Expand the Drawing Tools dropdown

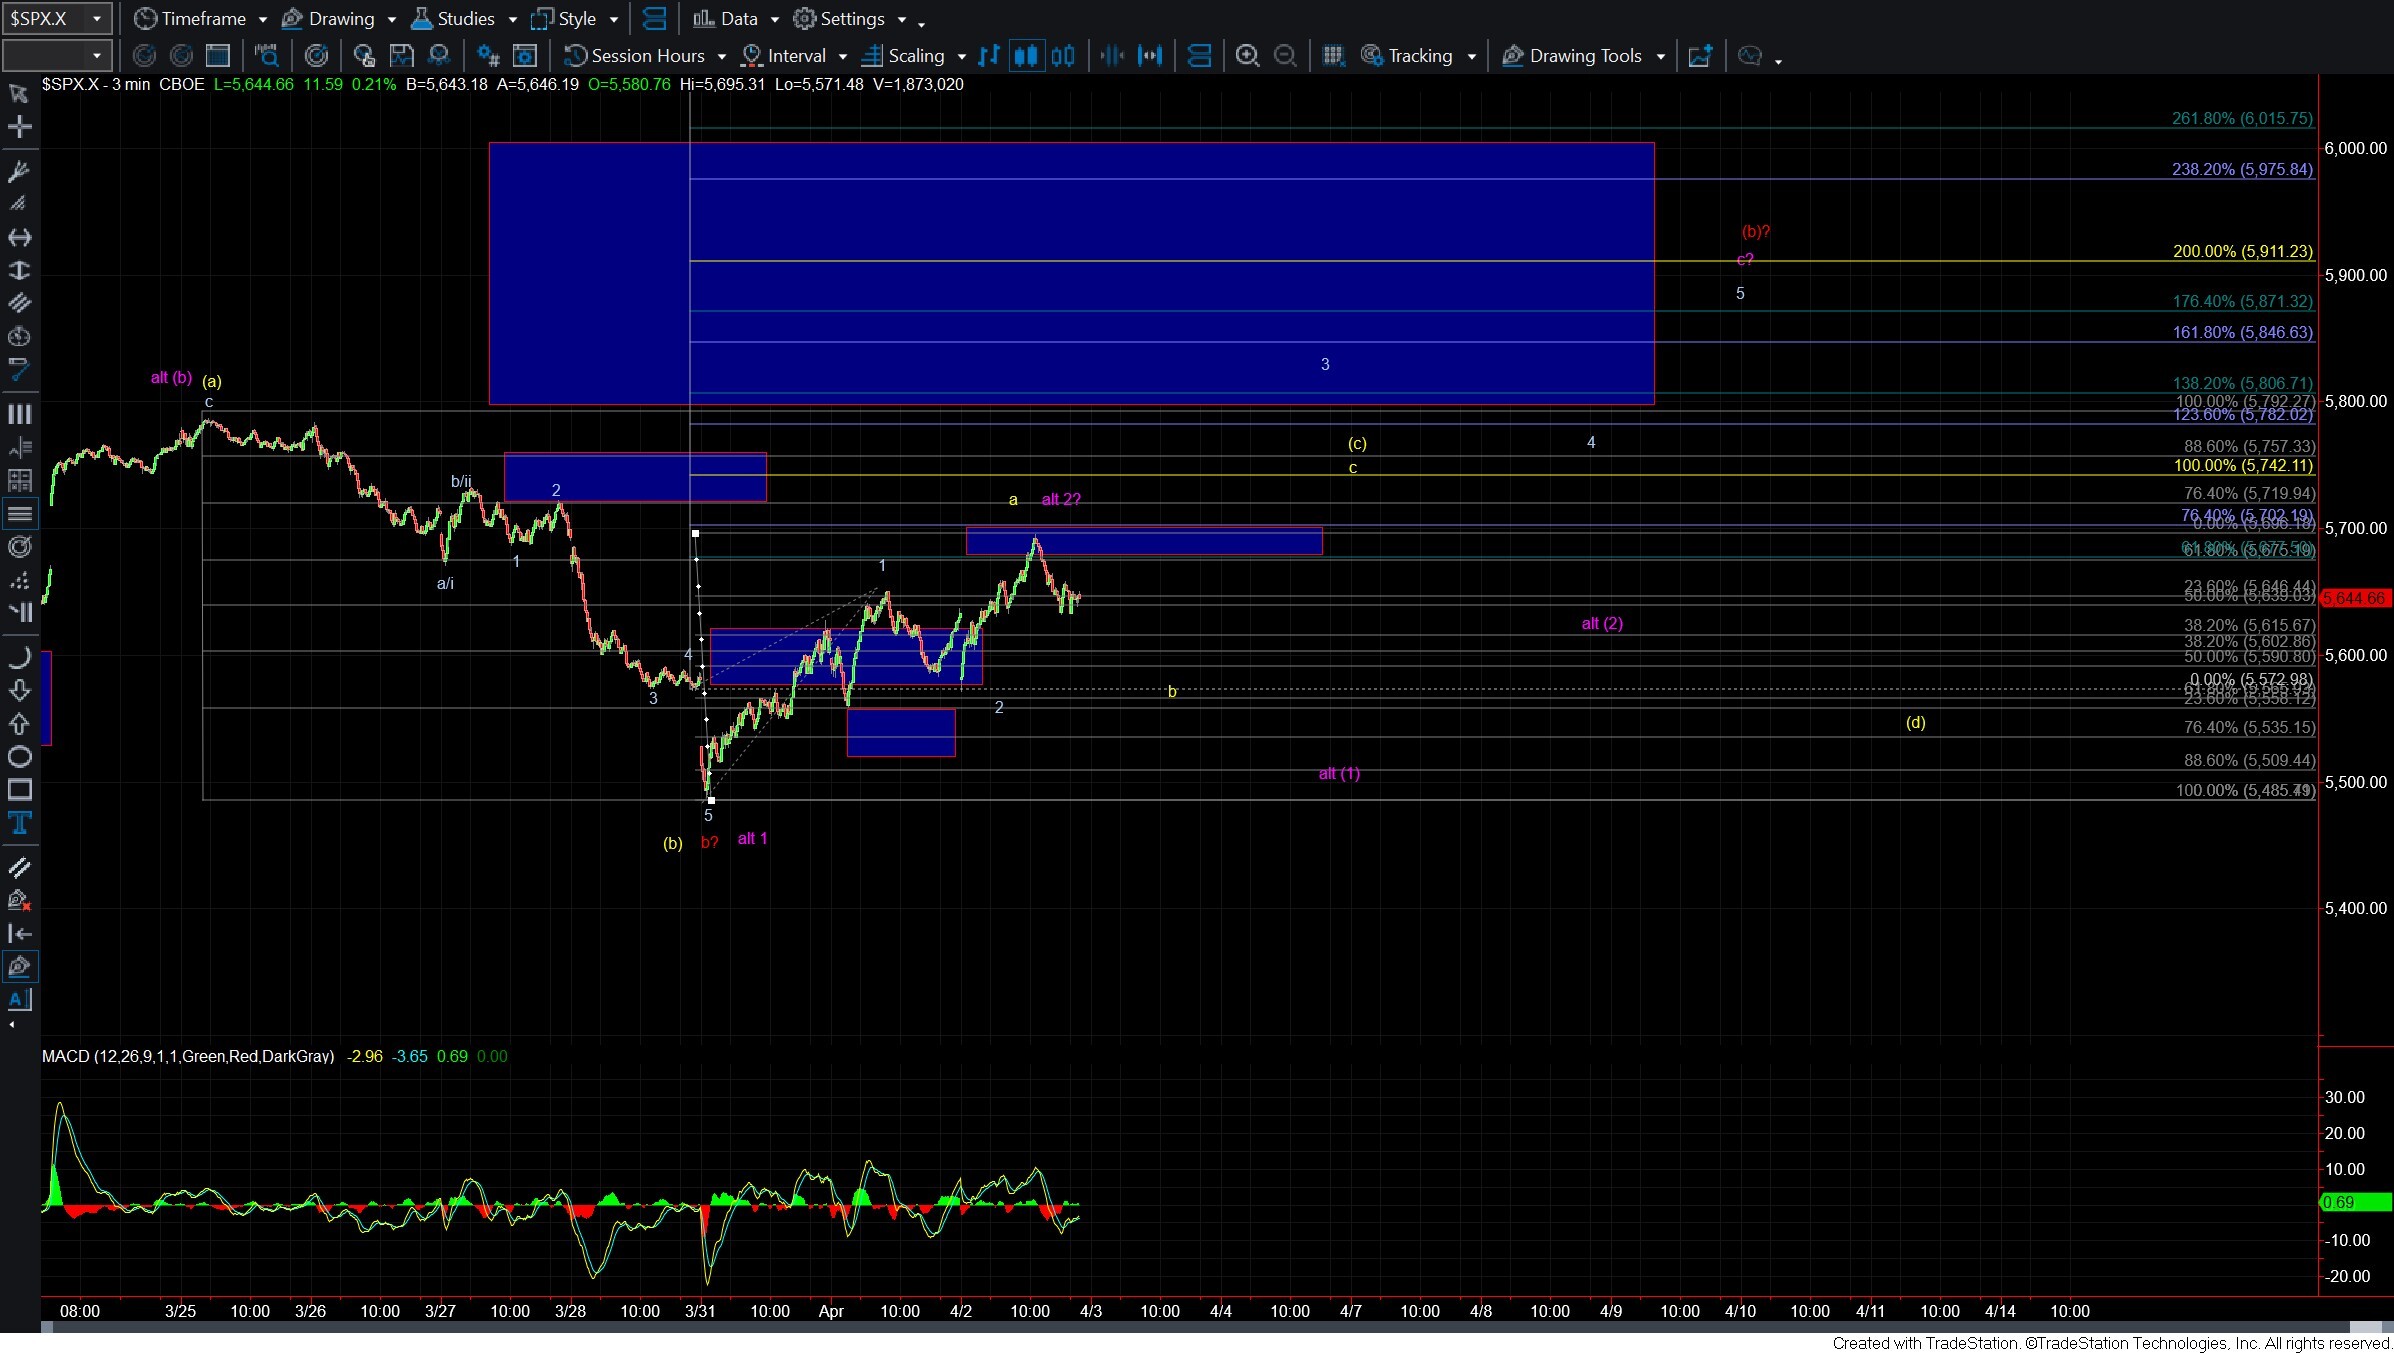coord(1660,57)
